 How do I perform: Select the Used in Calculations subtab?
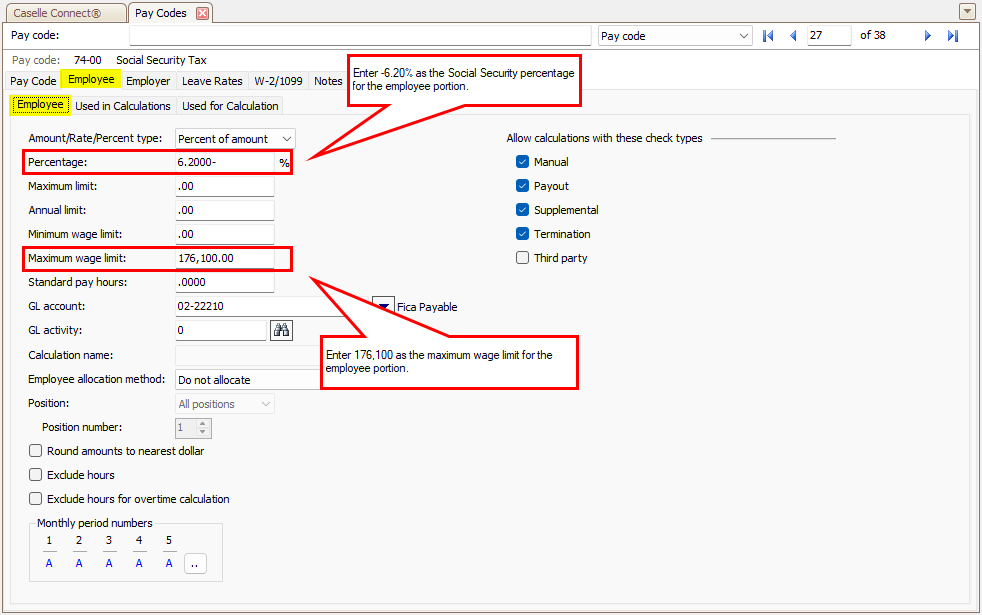coord(123,106)
